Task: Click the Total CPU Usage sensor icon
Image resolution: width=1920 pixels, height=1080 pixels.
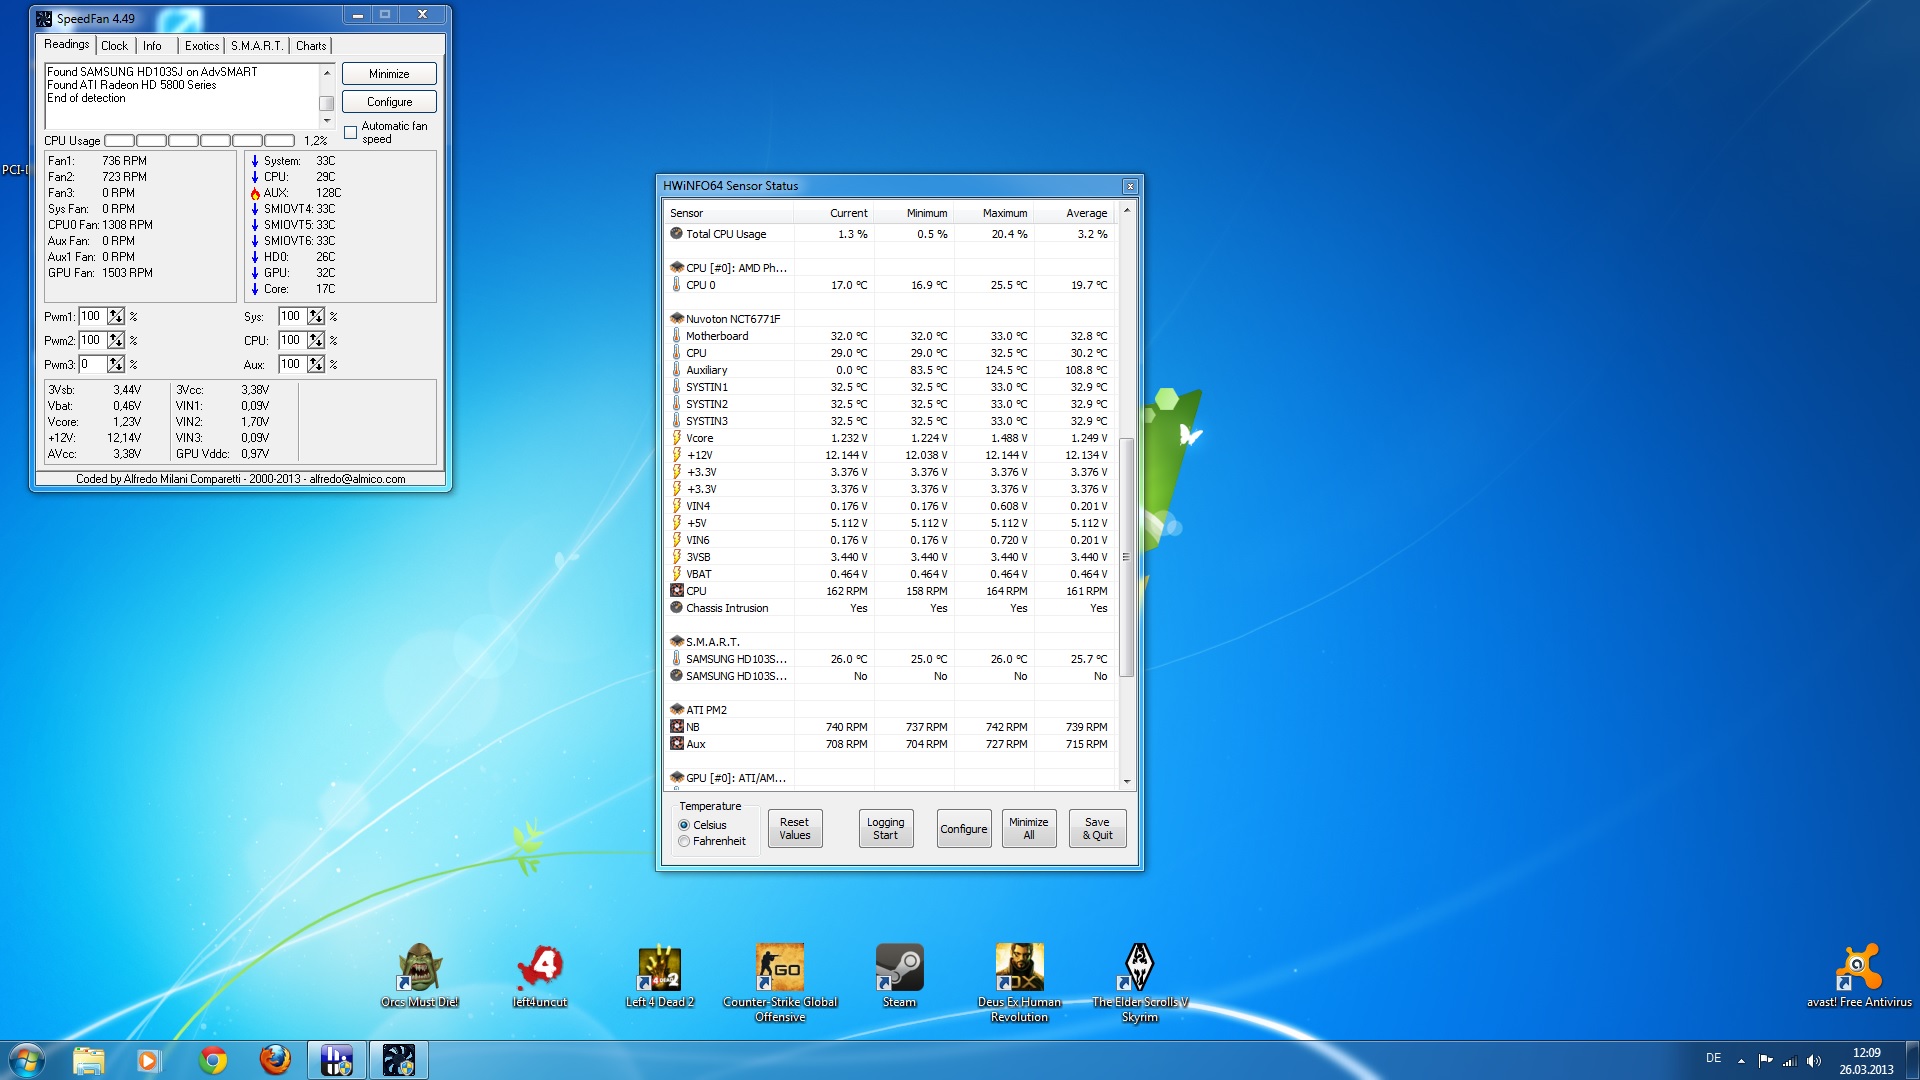Action: [676, 233]
